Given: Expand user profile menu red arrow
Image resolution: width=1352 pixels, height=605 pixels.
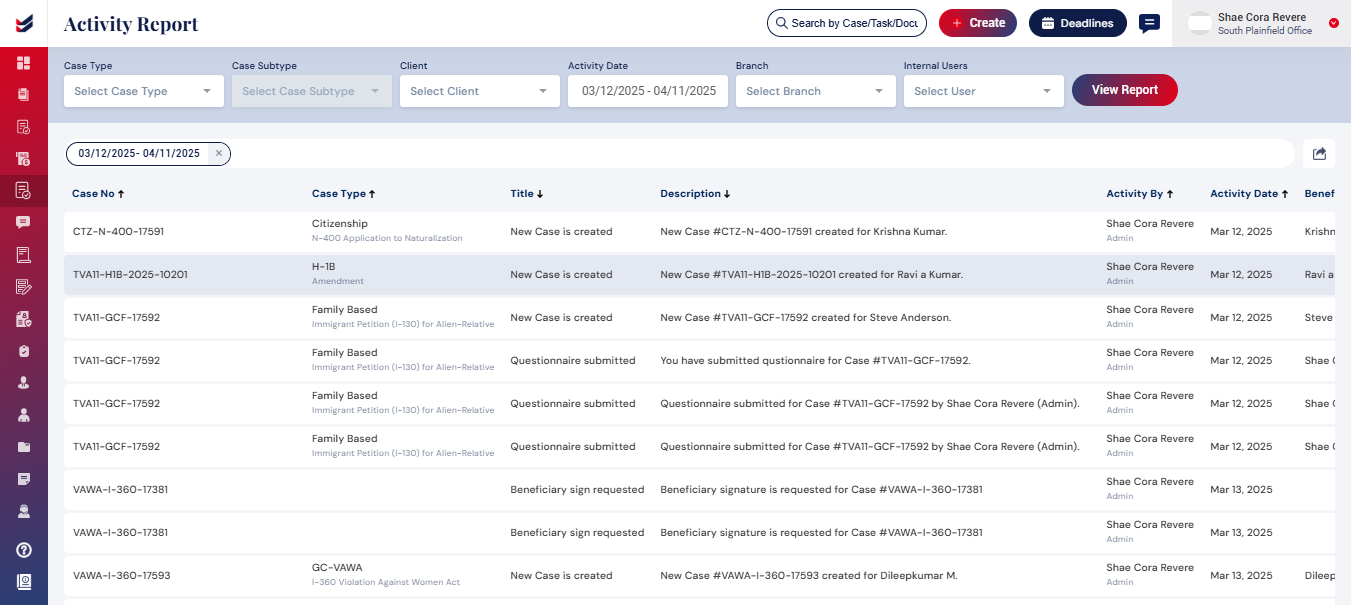Looking at the screenshot, I should (x=1334, y=23).
